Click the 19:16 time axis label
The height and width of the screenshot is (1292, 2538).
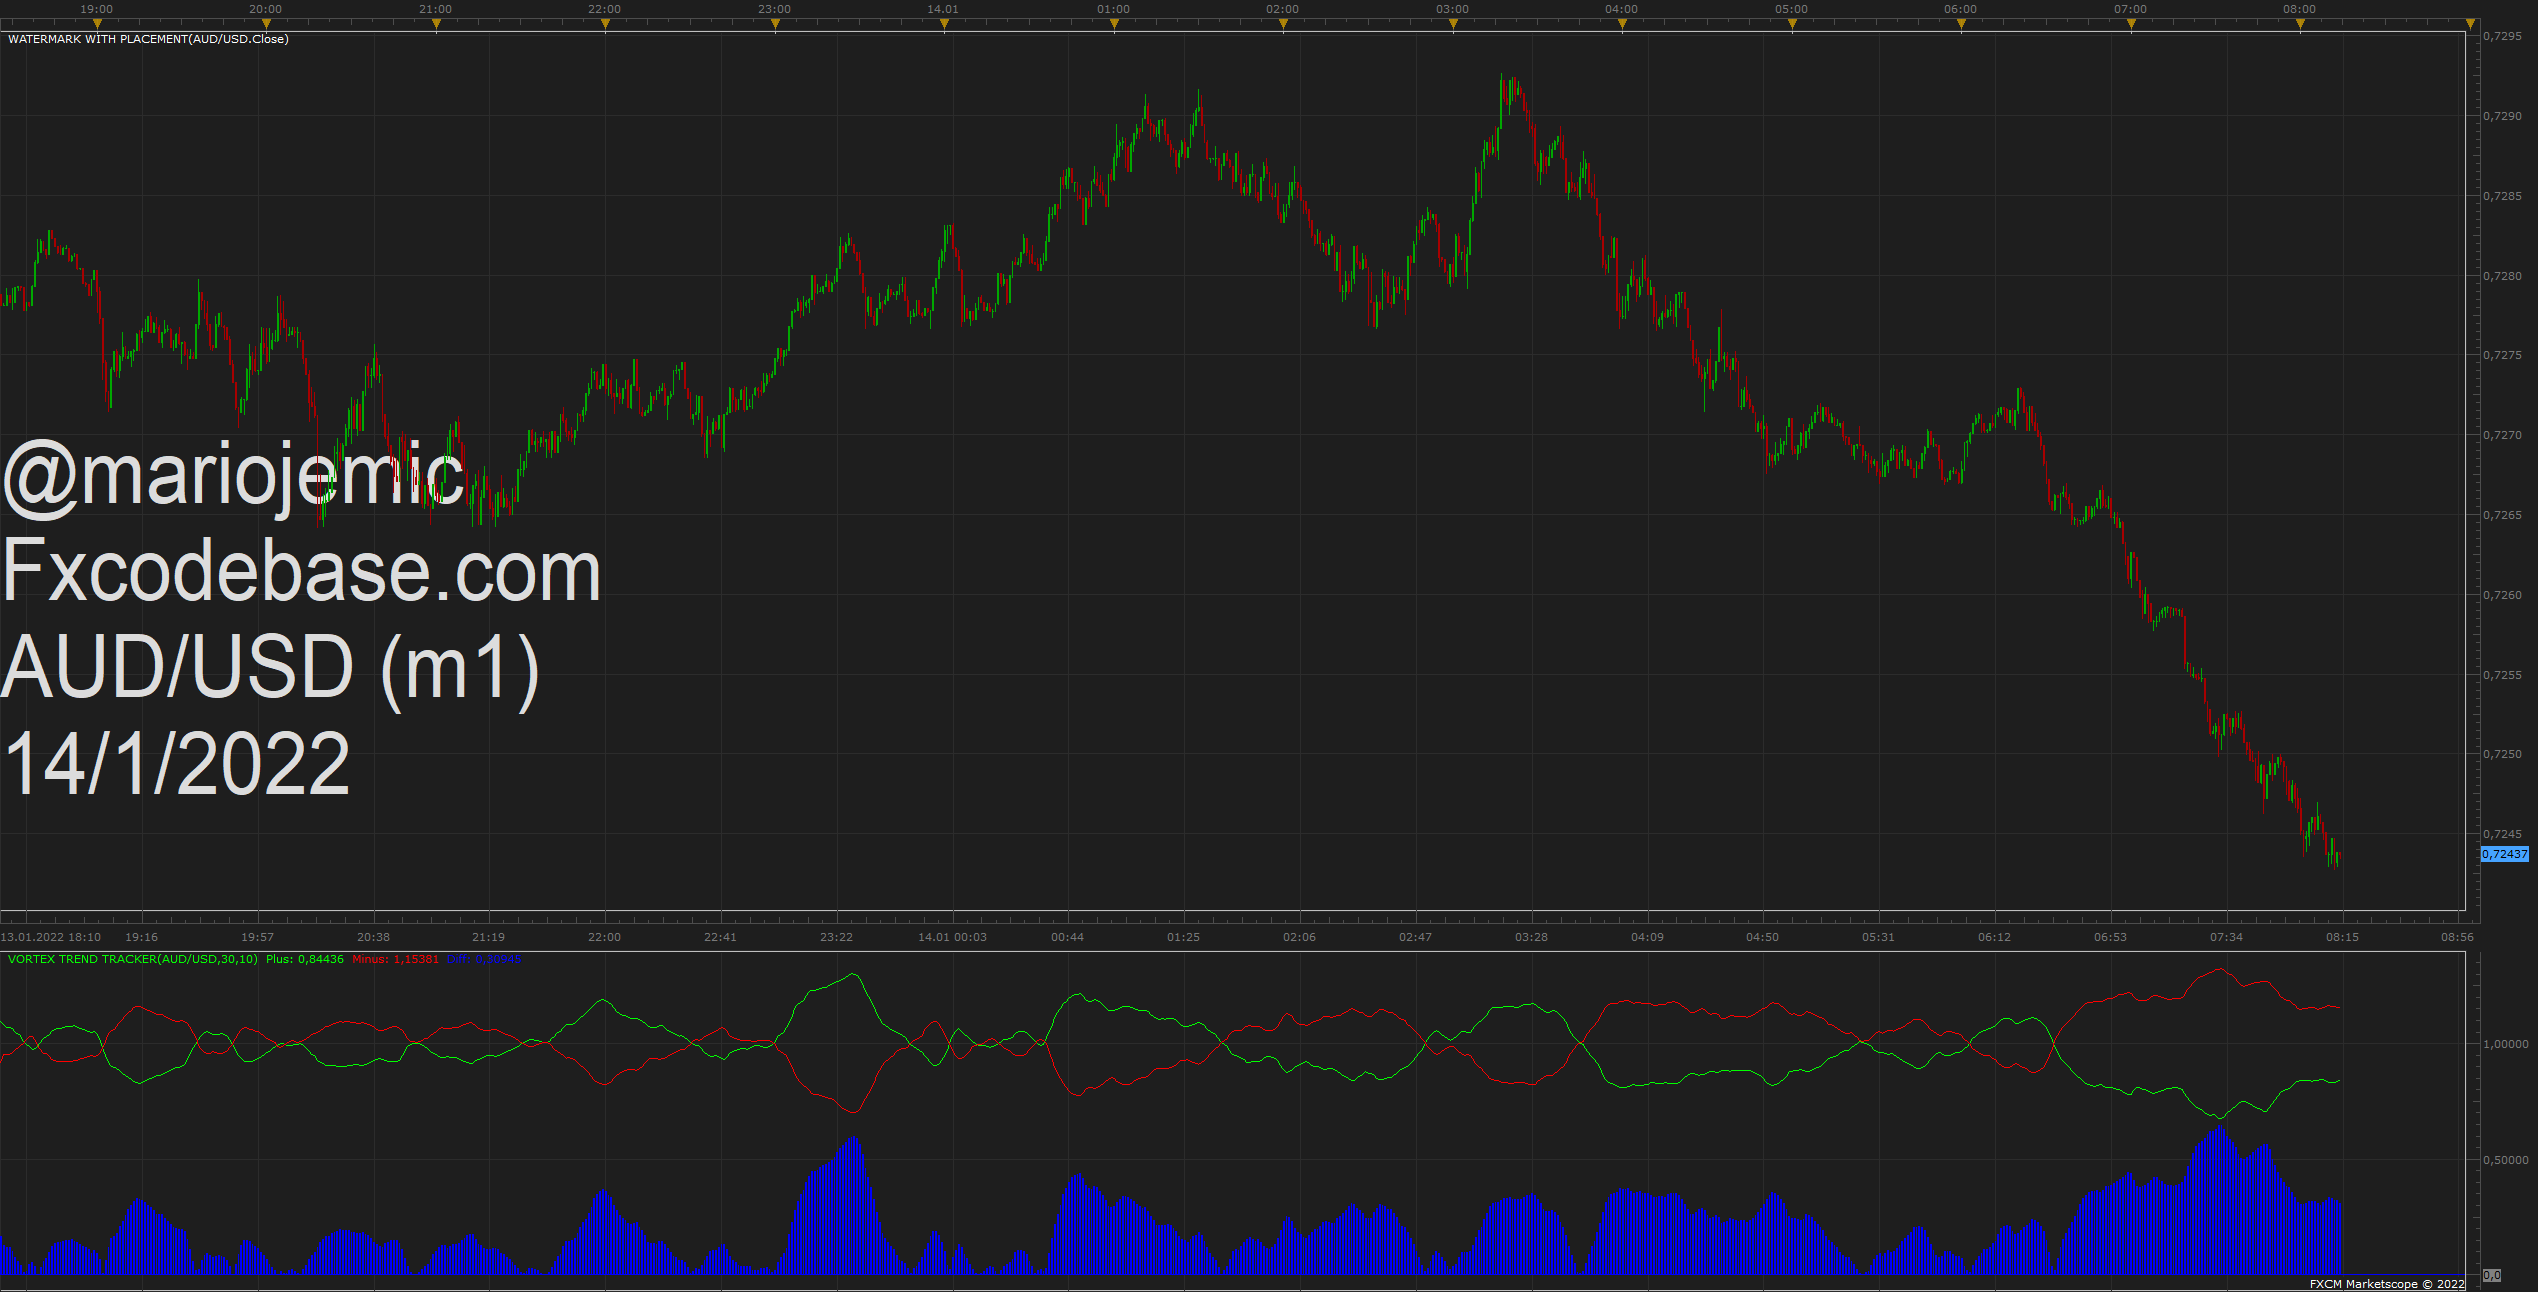pos(142,937)
